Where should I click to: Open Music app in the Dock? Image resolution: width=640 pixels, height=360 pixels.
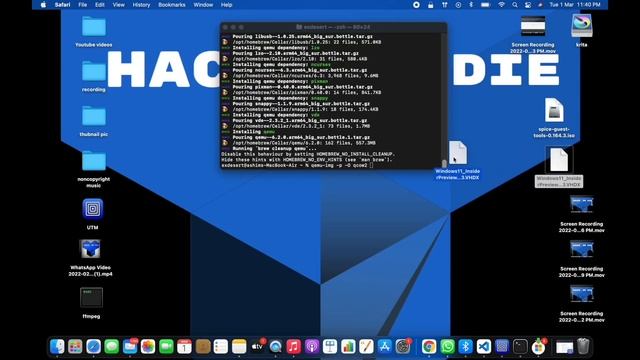[293, 347]
